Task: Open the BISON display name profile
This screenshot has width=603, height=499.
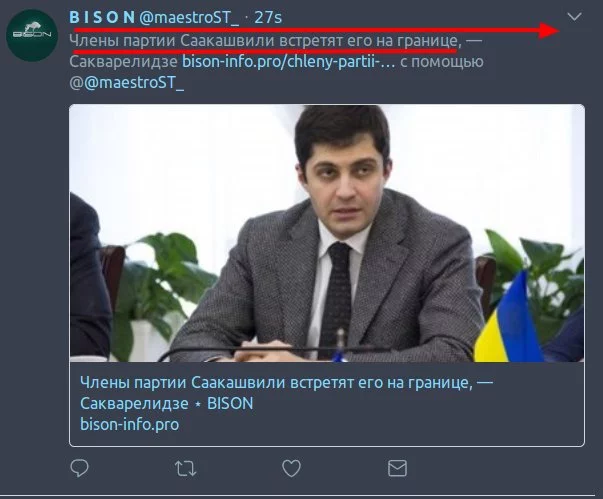Action: (x=102, y=17)
